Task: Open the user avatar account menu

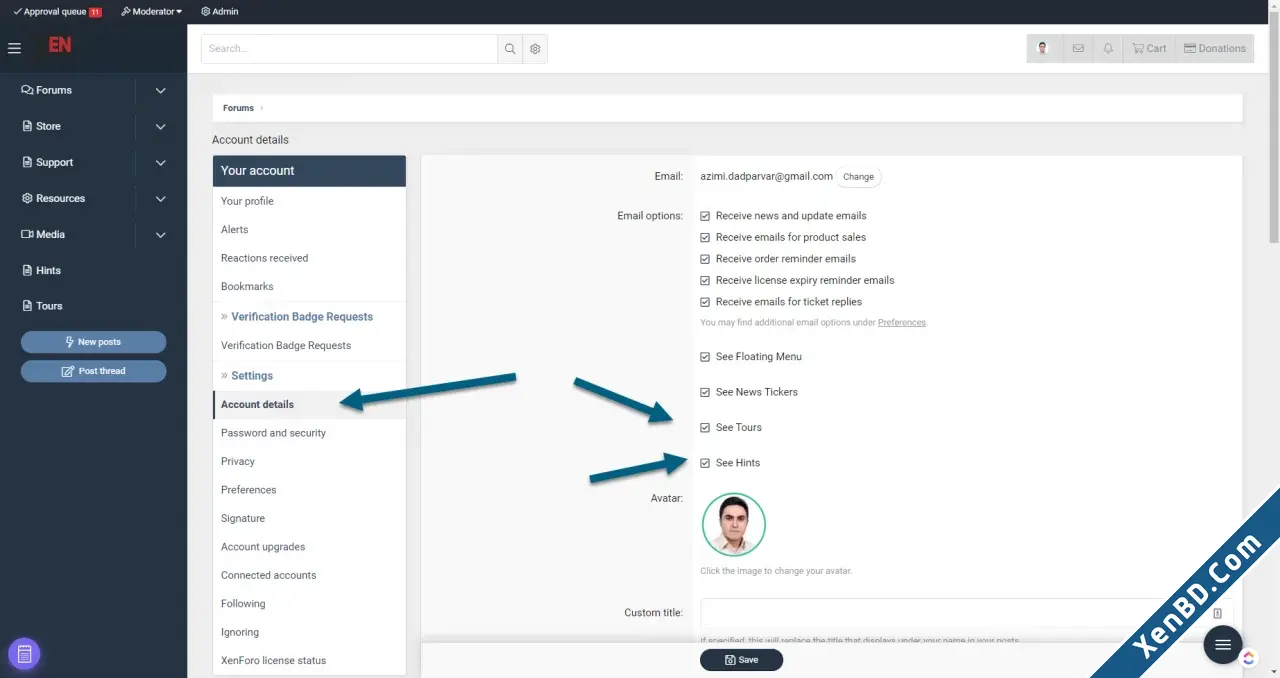Action: tap(1044, 48)
